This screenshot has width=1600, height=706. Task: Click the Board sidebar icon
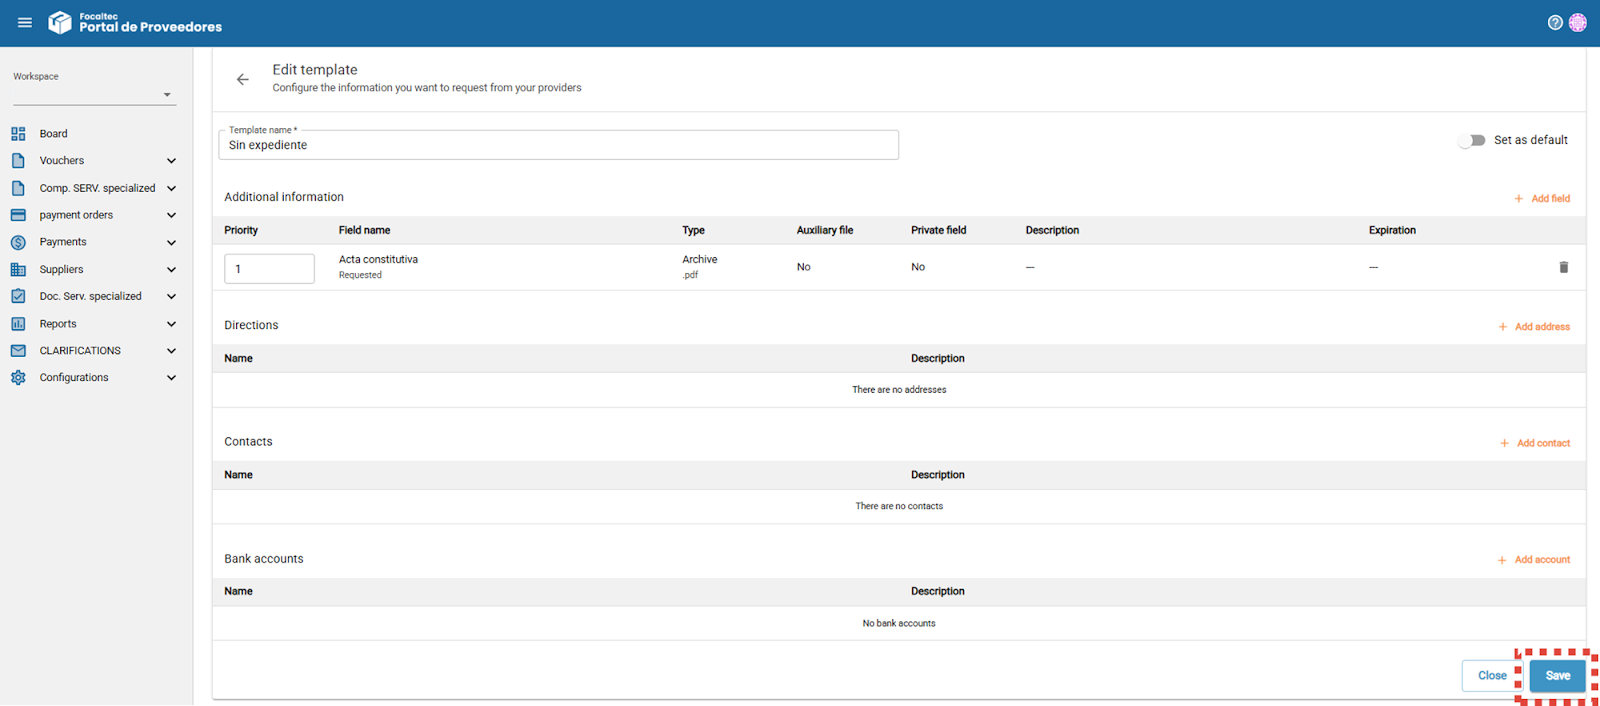pyautogui.click(x=18, y=134)
